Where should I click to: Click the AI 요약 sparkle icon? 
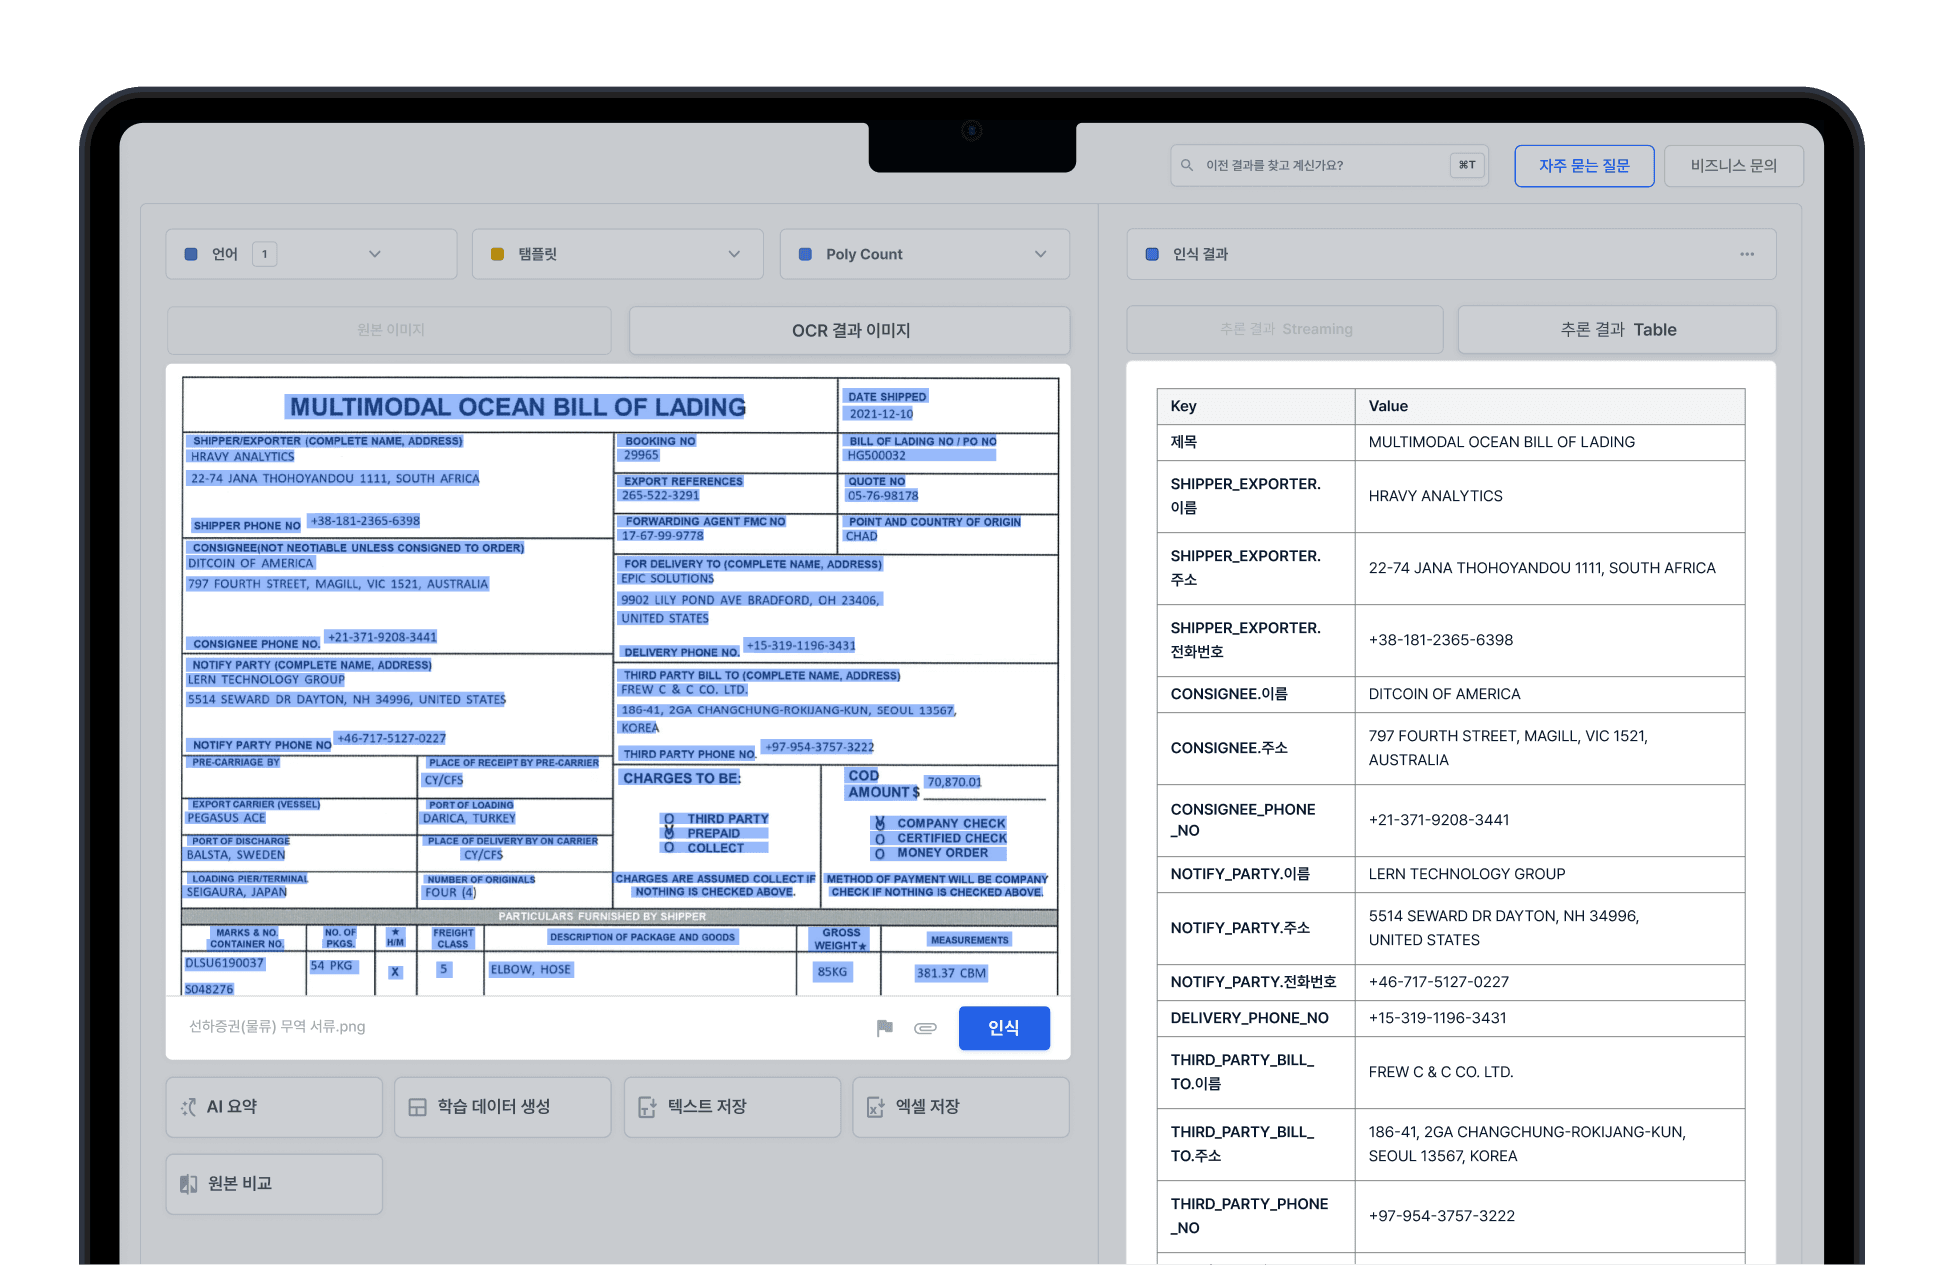click(x=188, y=1107)
